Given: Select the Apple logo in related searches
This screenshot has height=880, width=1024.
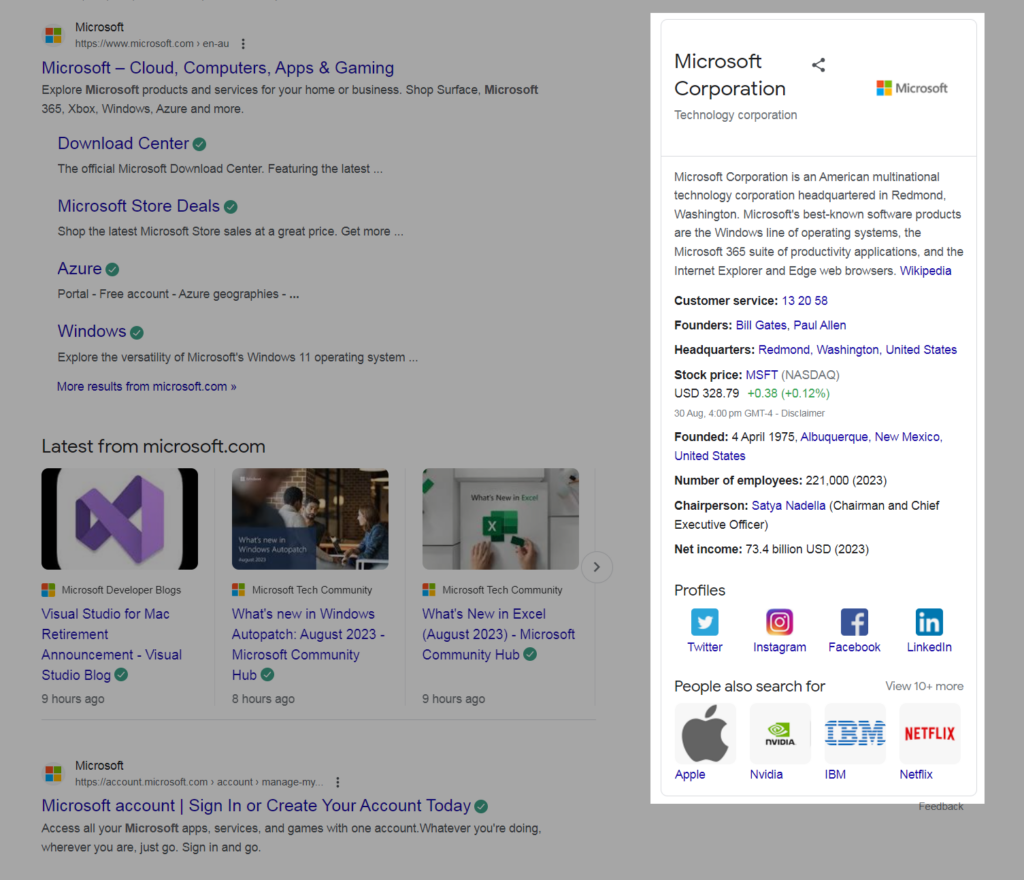Looking at the screenshot, I should pyautogui.click(x=705, y=733).
